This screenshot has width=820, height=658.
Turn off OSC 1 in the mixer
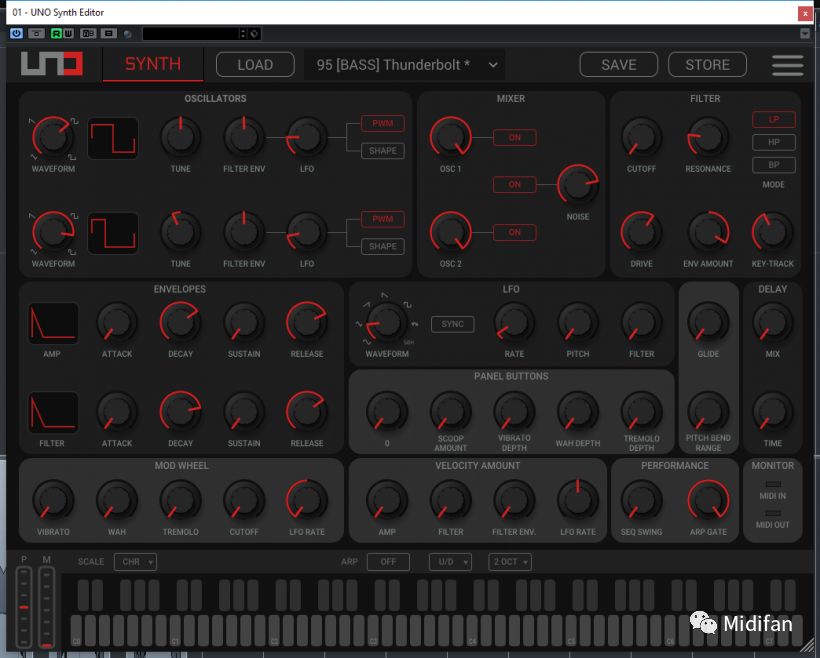pos(515,138)
